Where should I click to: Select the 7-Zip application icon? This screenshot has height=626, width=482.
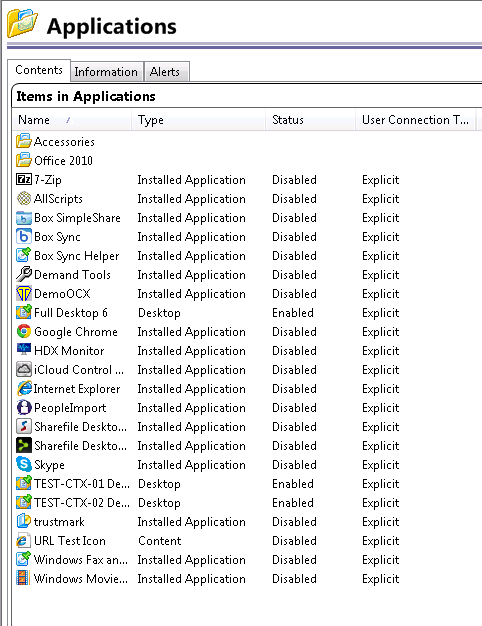tap(24, 179)
